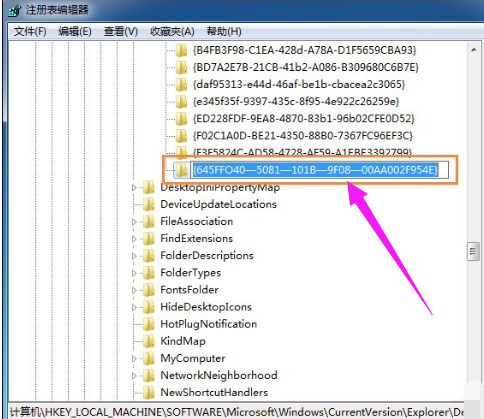Expand the HideDesktopIcons node
This screenshot has height=419, width=484.
pyautogui.click(x=134, y=307)
